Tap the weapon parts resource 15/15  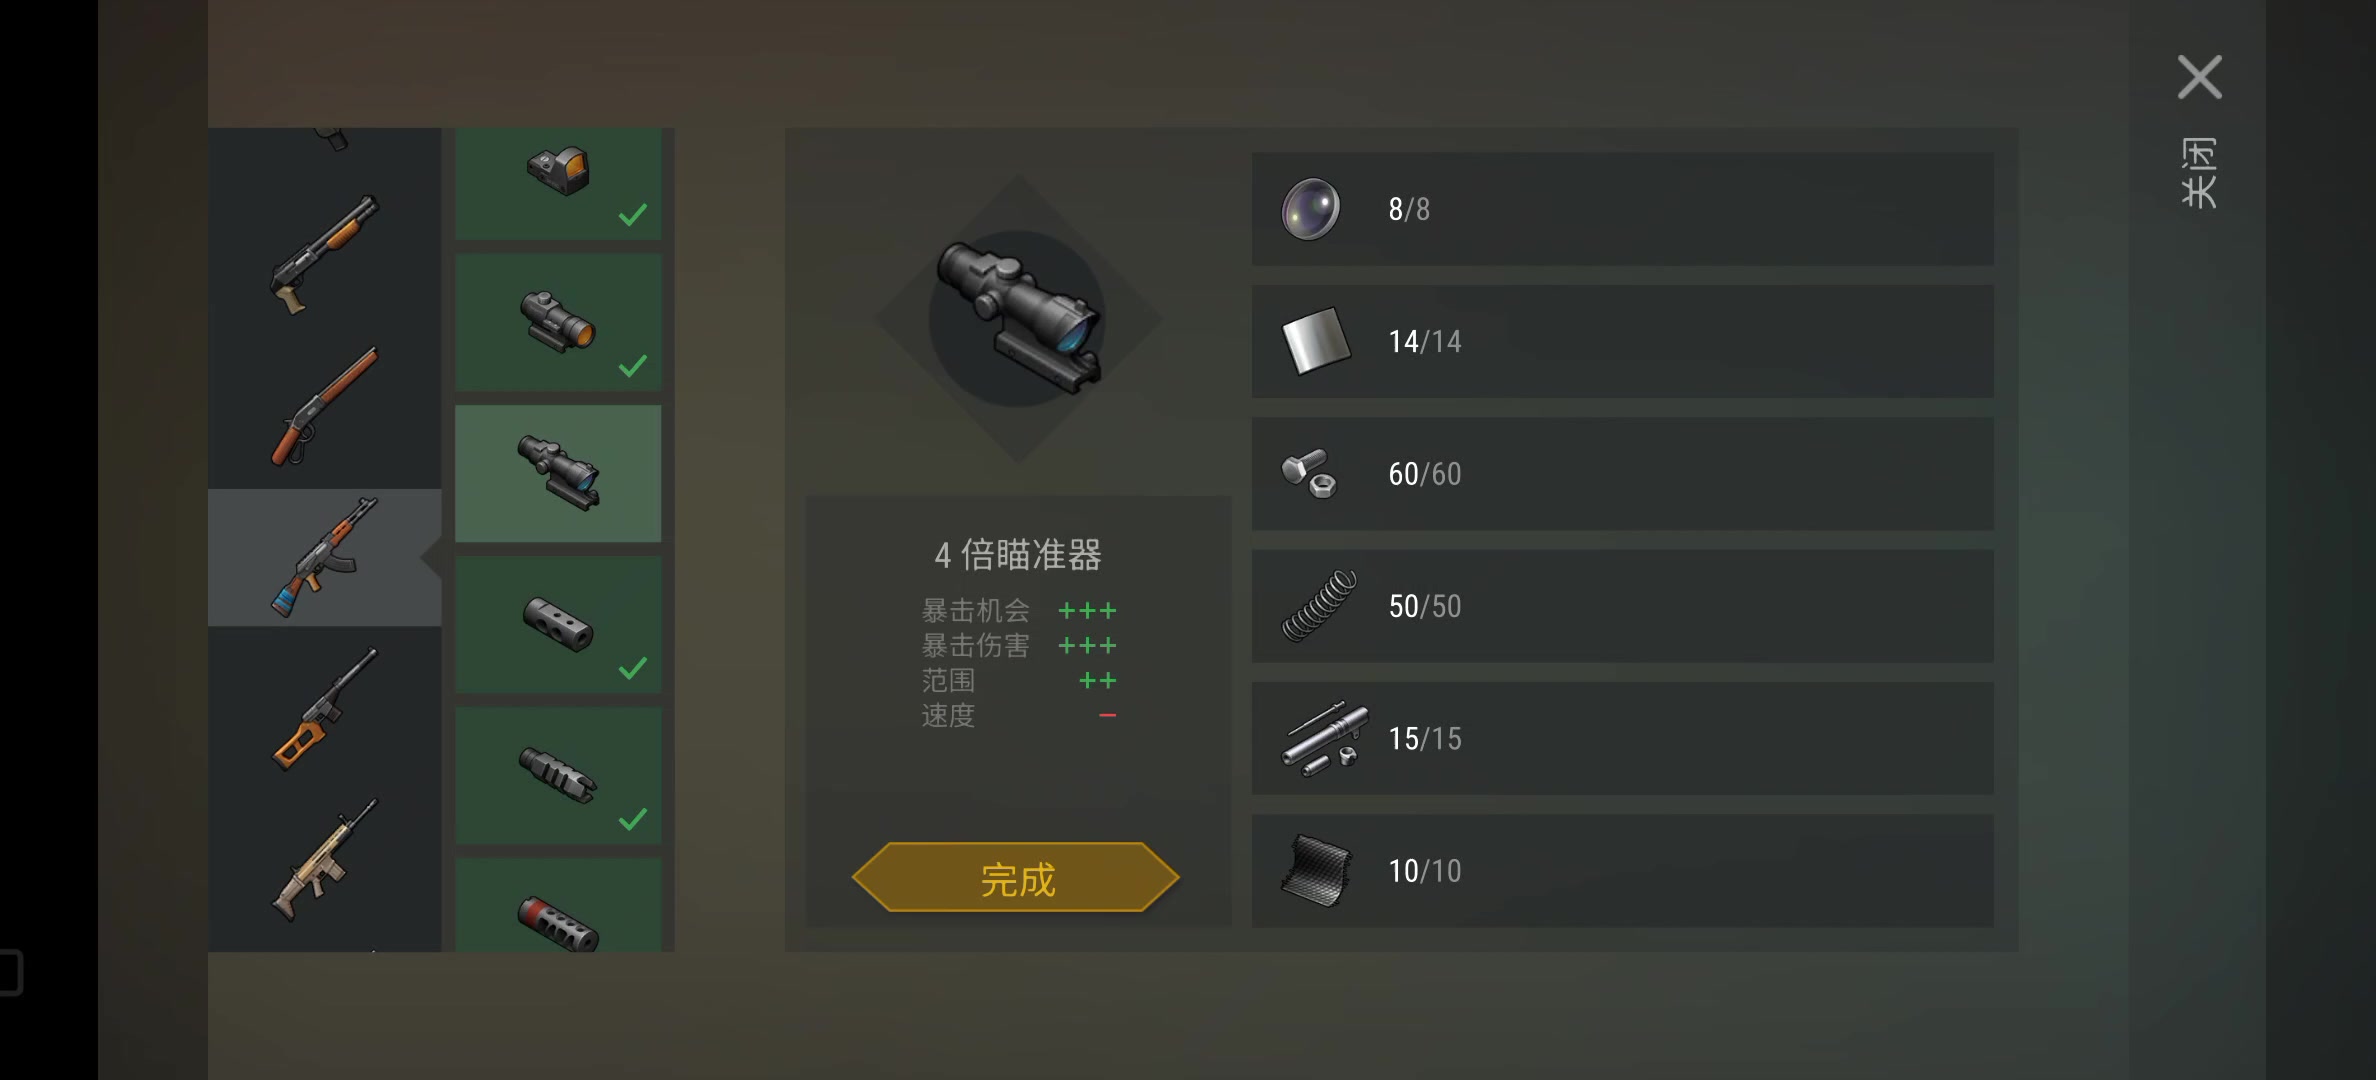(1623, 738)
